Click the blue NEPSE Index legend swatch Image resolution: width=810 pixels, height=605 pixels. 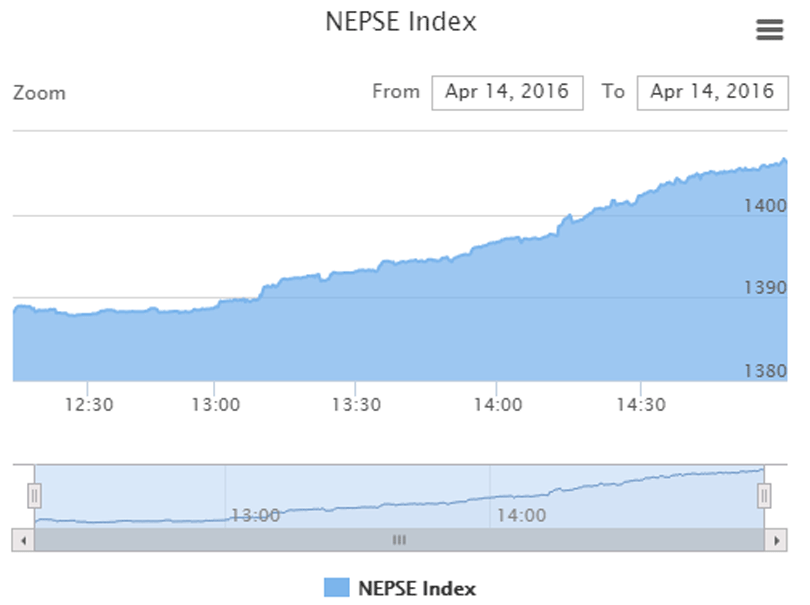click(337, 588)
